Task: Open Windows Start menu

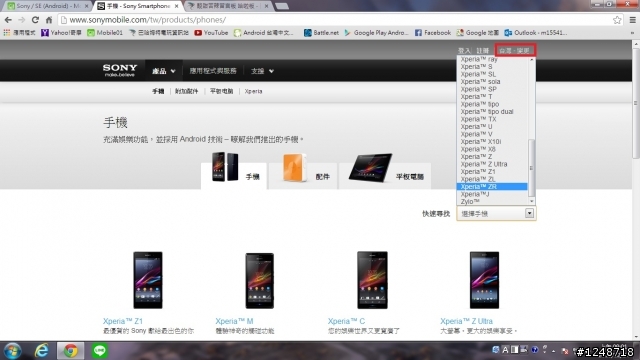Action: coord(13,351)
